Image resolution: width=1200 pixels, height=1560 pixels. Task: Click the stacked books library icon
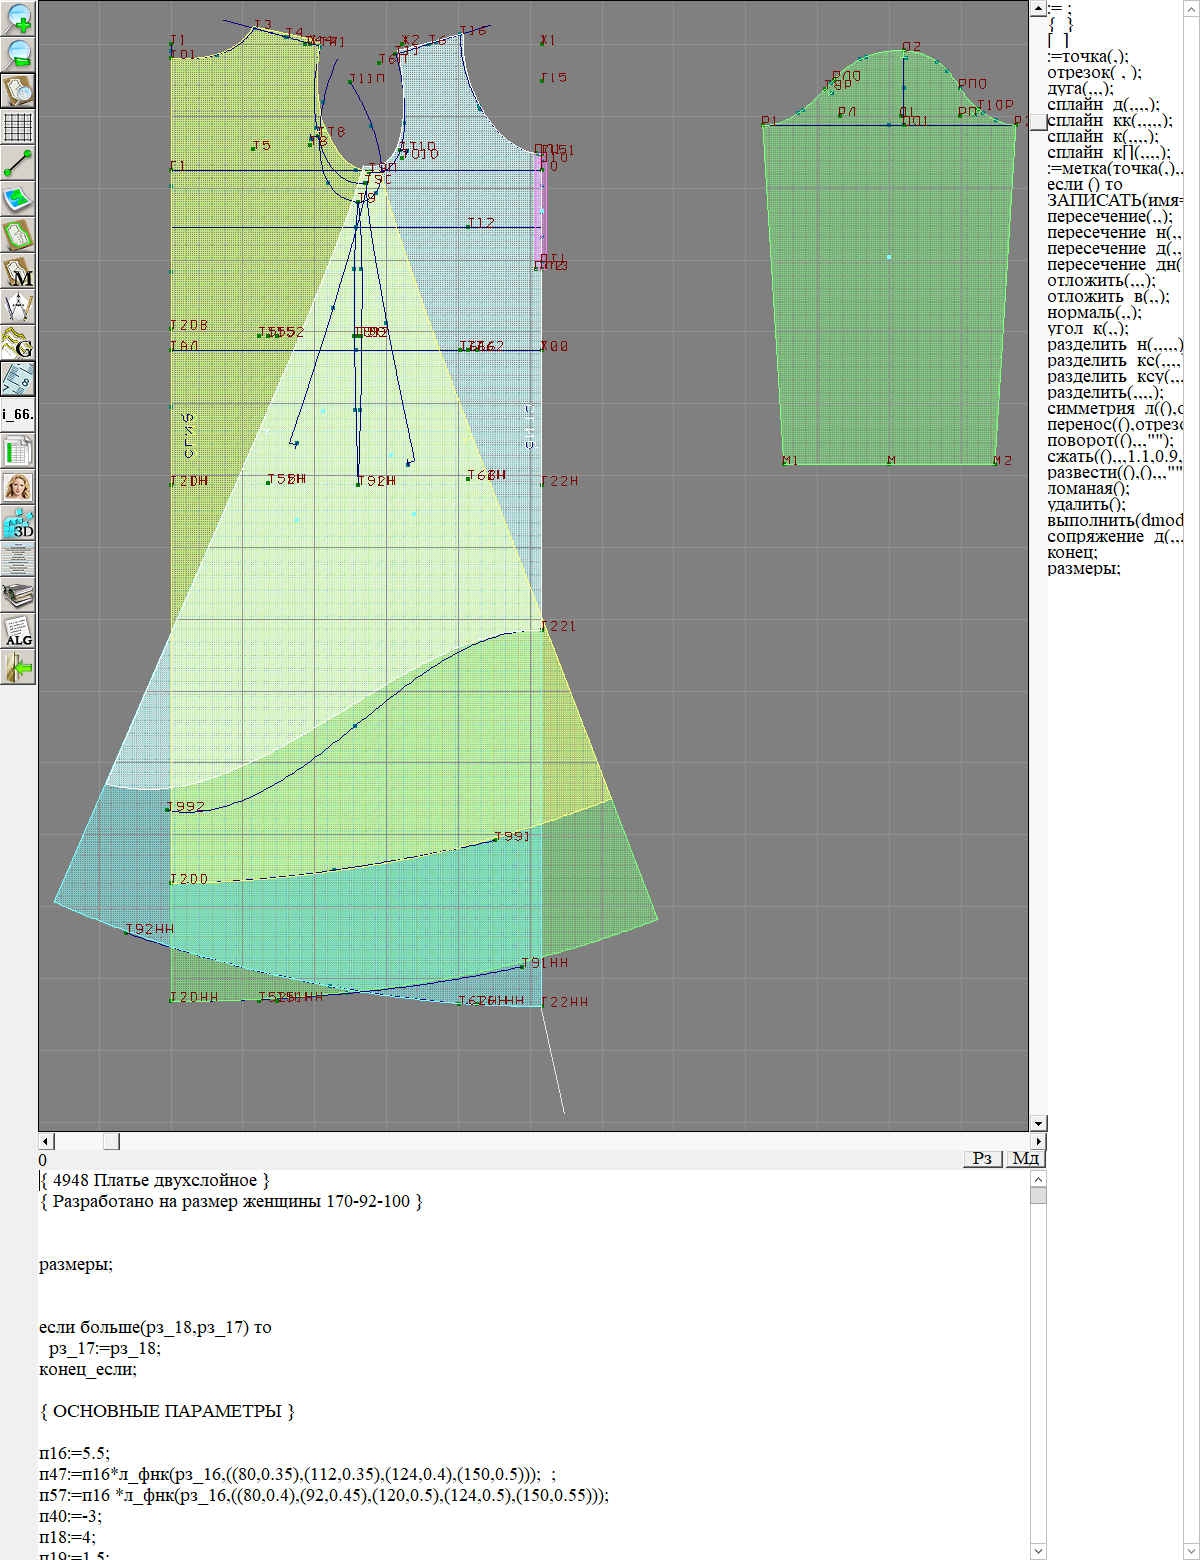(18, 595)
